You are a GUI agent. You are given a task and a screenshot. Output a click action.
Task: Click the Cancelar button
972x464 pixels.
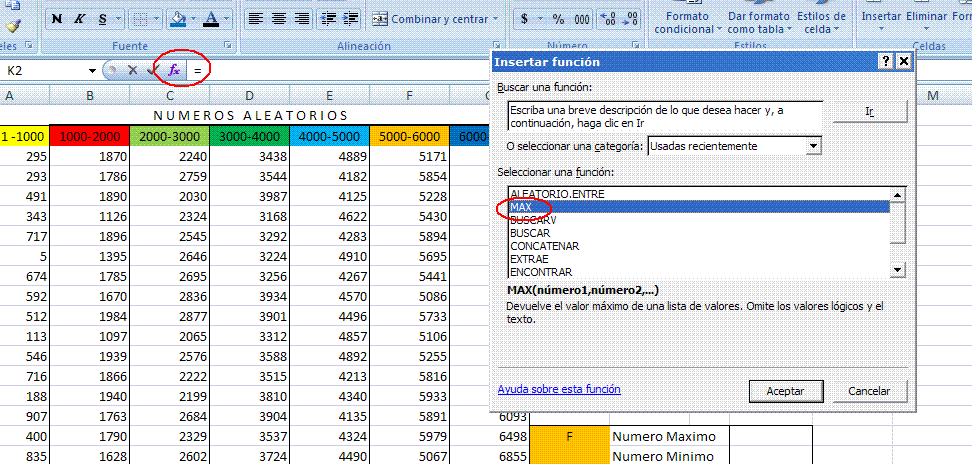pyautogui.click(x=869, y=390)
